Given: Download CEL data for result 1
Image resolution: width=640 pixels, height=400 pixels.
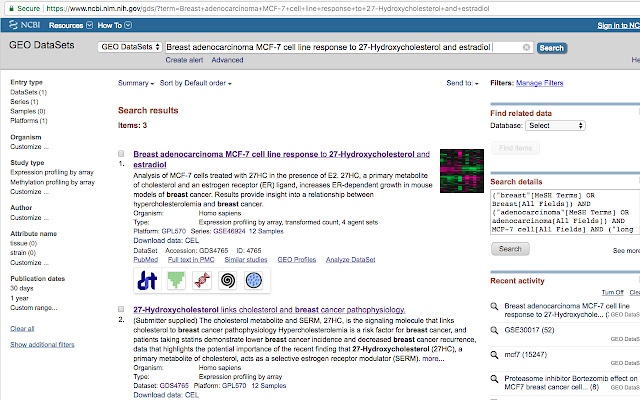Looking at the screenshot, I should tap(192, 240).
